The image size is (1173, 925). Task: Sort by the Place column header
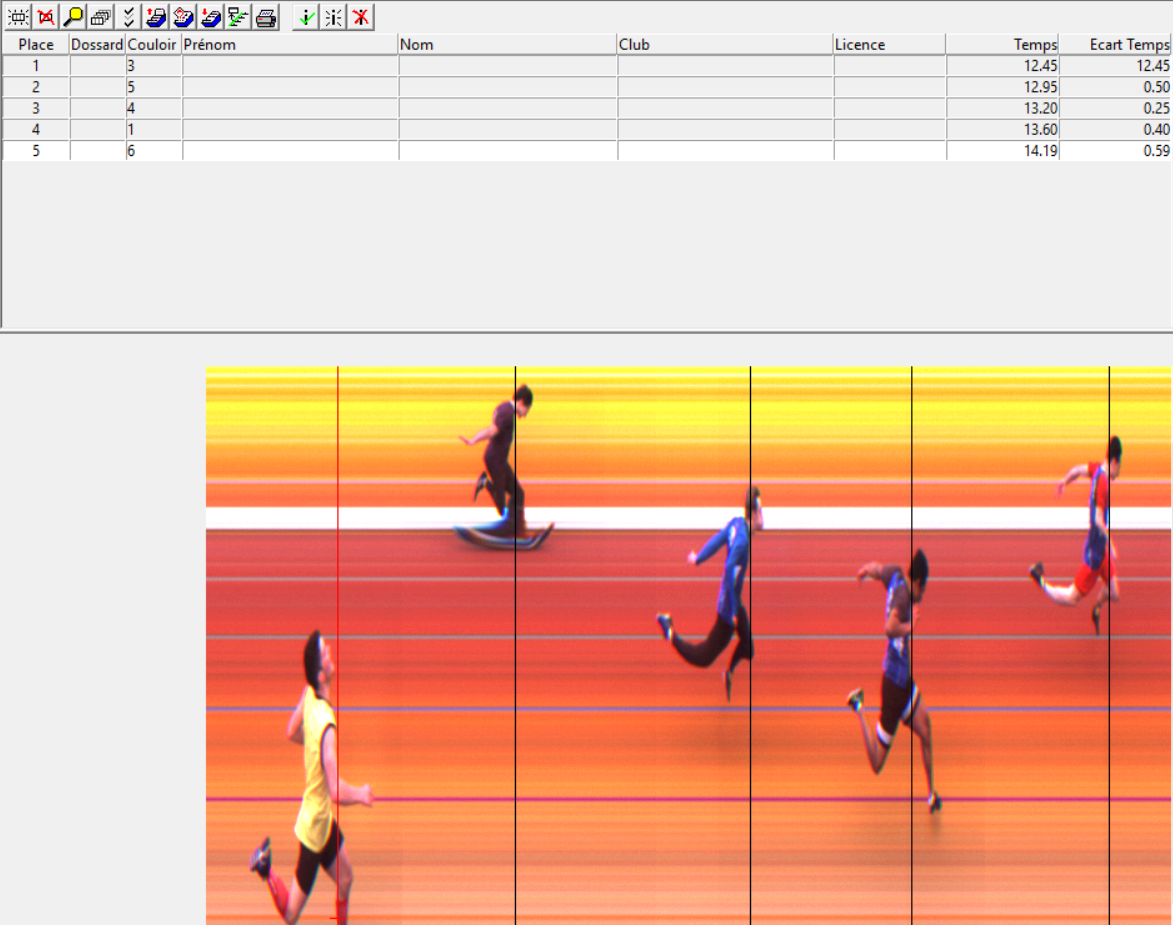coord(36,45)
